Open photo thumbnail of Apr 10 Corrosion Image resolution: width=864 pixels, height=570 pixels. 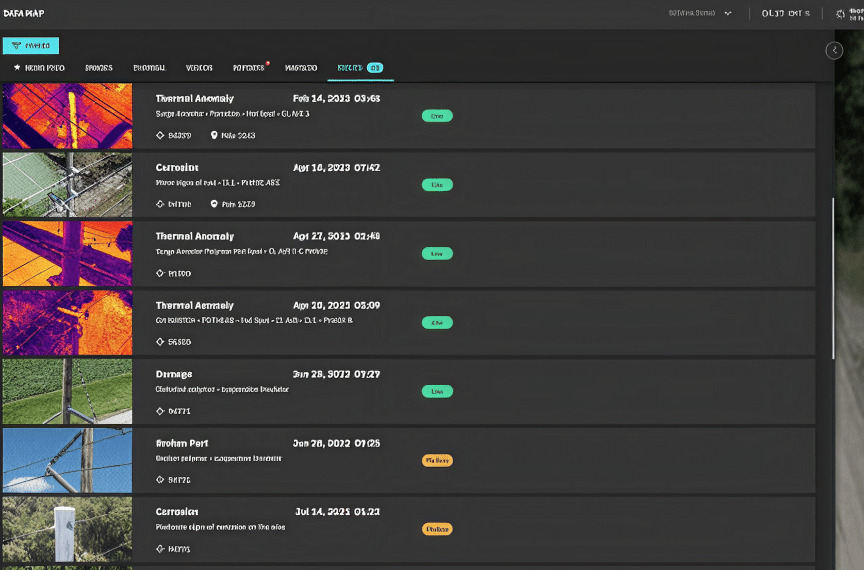(x=67, y=185)
